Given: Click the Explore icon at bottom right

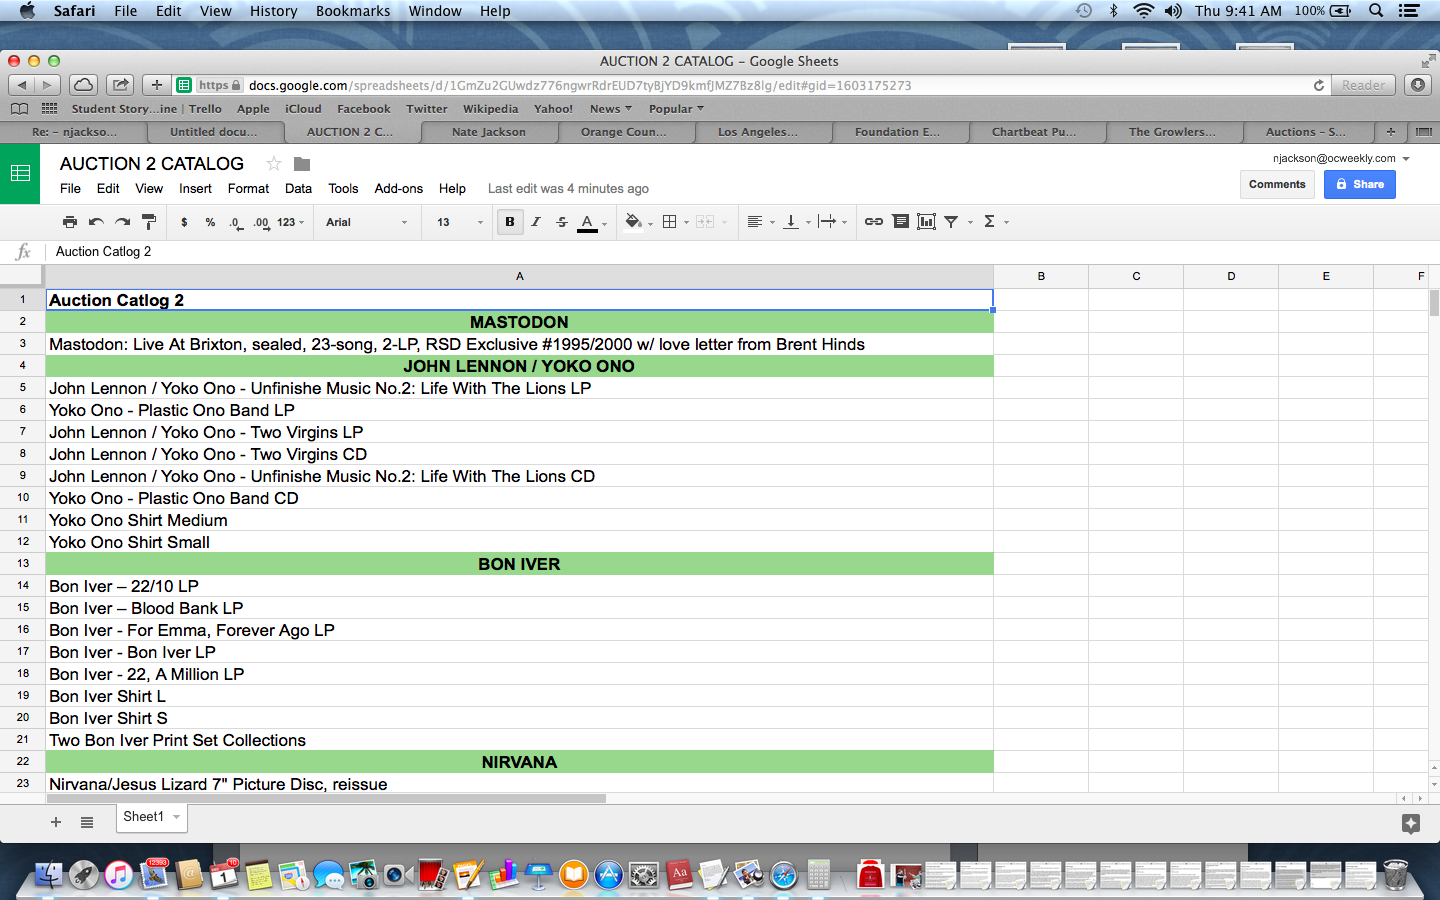Looking at the screenshot, I should pyautogui.click(x=1410, y=823).
